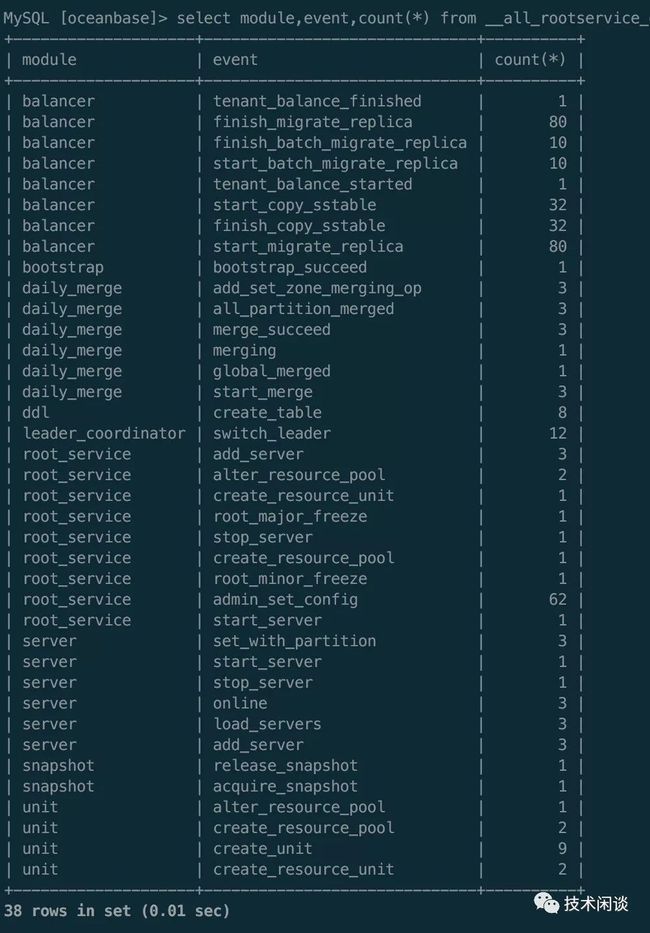Image resolution: width=650 pixels, height=933 pixels.
Task: Click the release_snapshot event entry
Action: coord(285,766)
